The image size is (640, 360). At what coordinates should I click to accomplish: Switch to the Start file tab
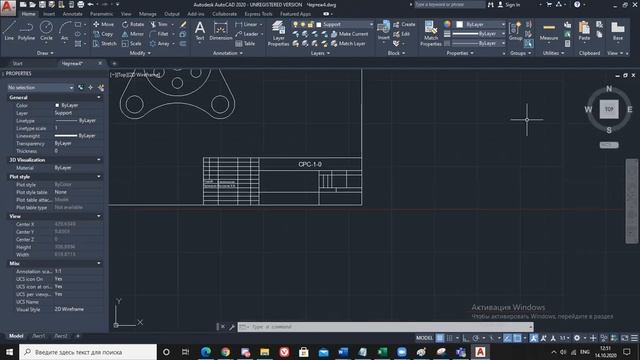18,64
